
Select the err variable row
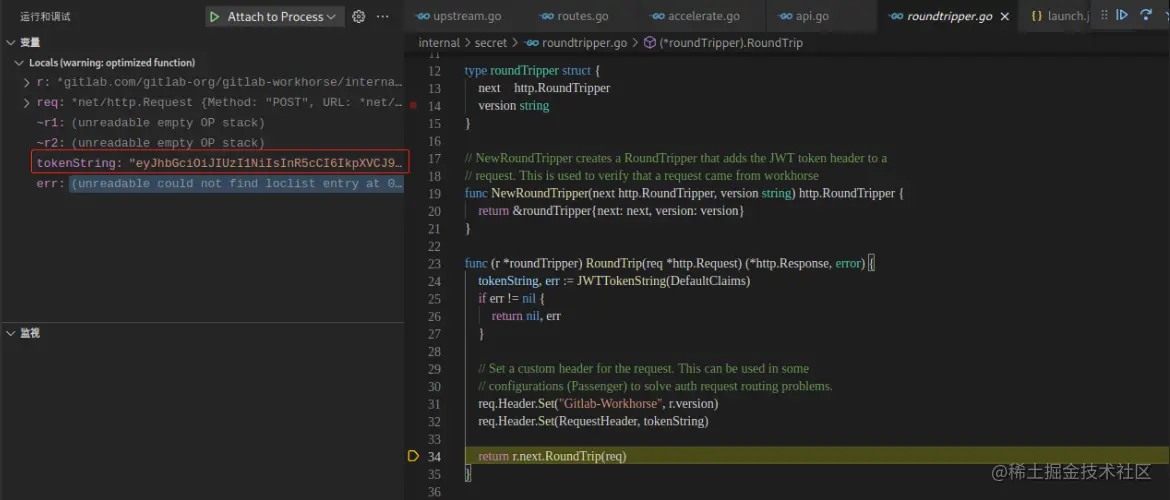pyautogui.click(x=201, y=183)
